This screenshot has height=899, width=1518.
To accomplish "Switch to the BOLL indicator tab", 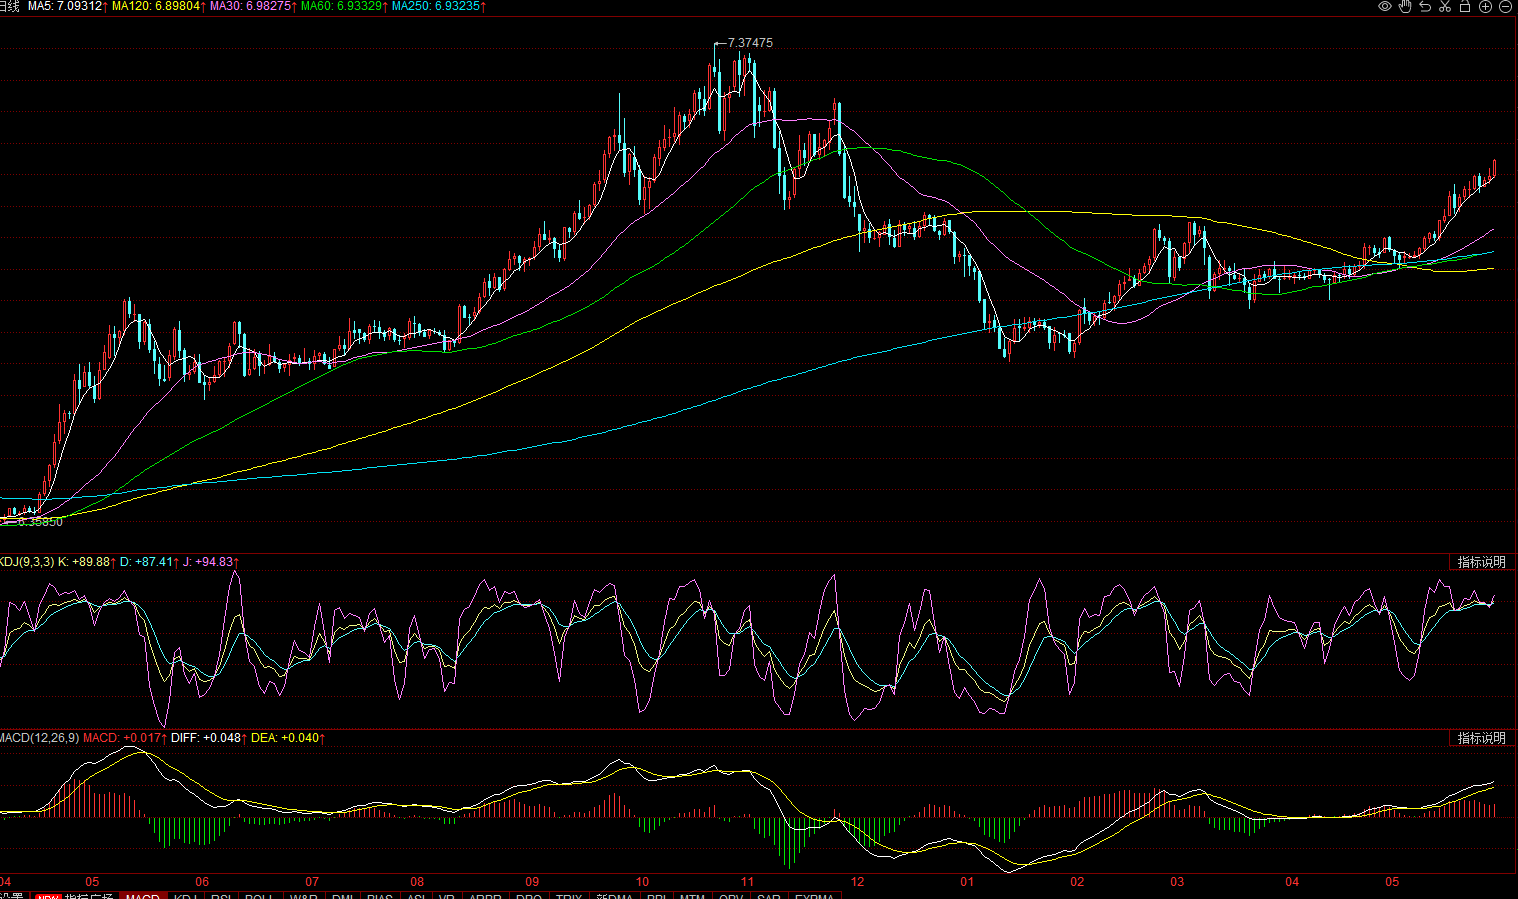I will [x=260, y=895].
